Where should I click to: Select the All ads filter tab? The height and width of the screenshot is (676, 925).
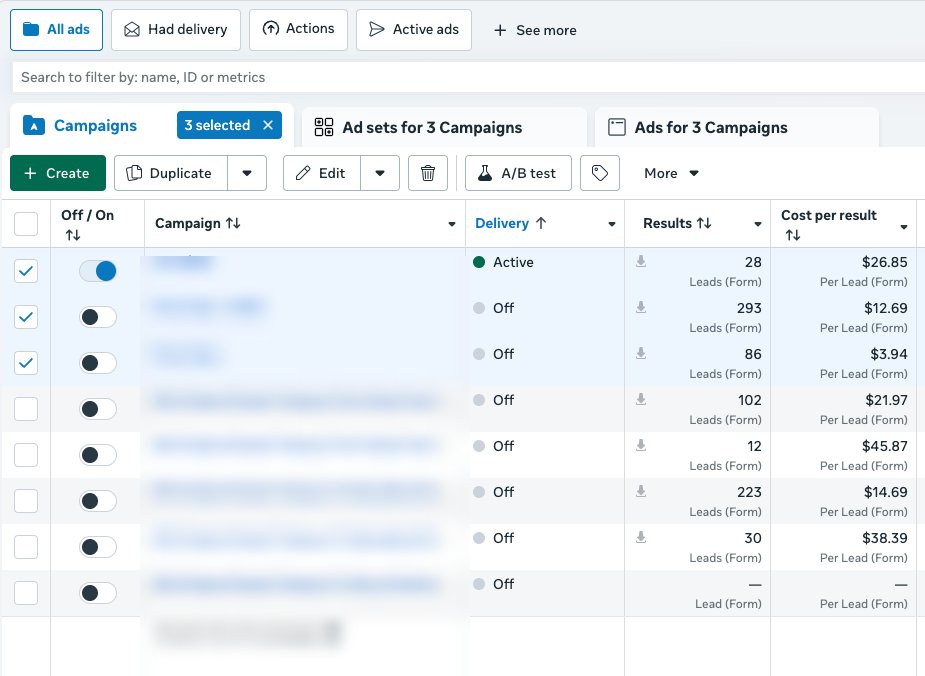coord(57,29)
